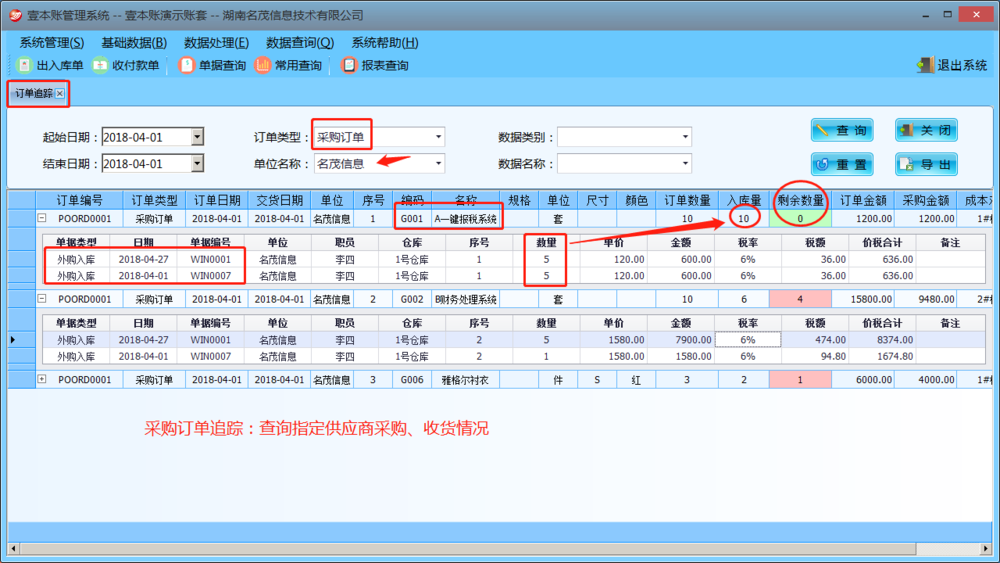Open the 数据处理(E) menu
The image size is (1000, 563).
tap(216, 43)
